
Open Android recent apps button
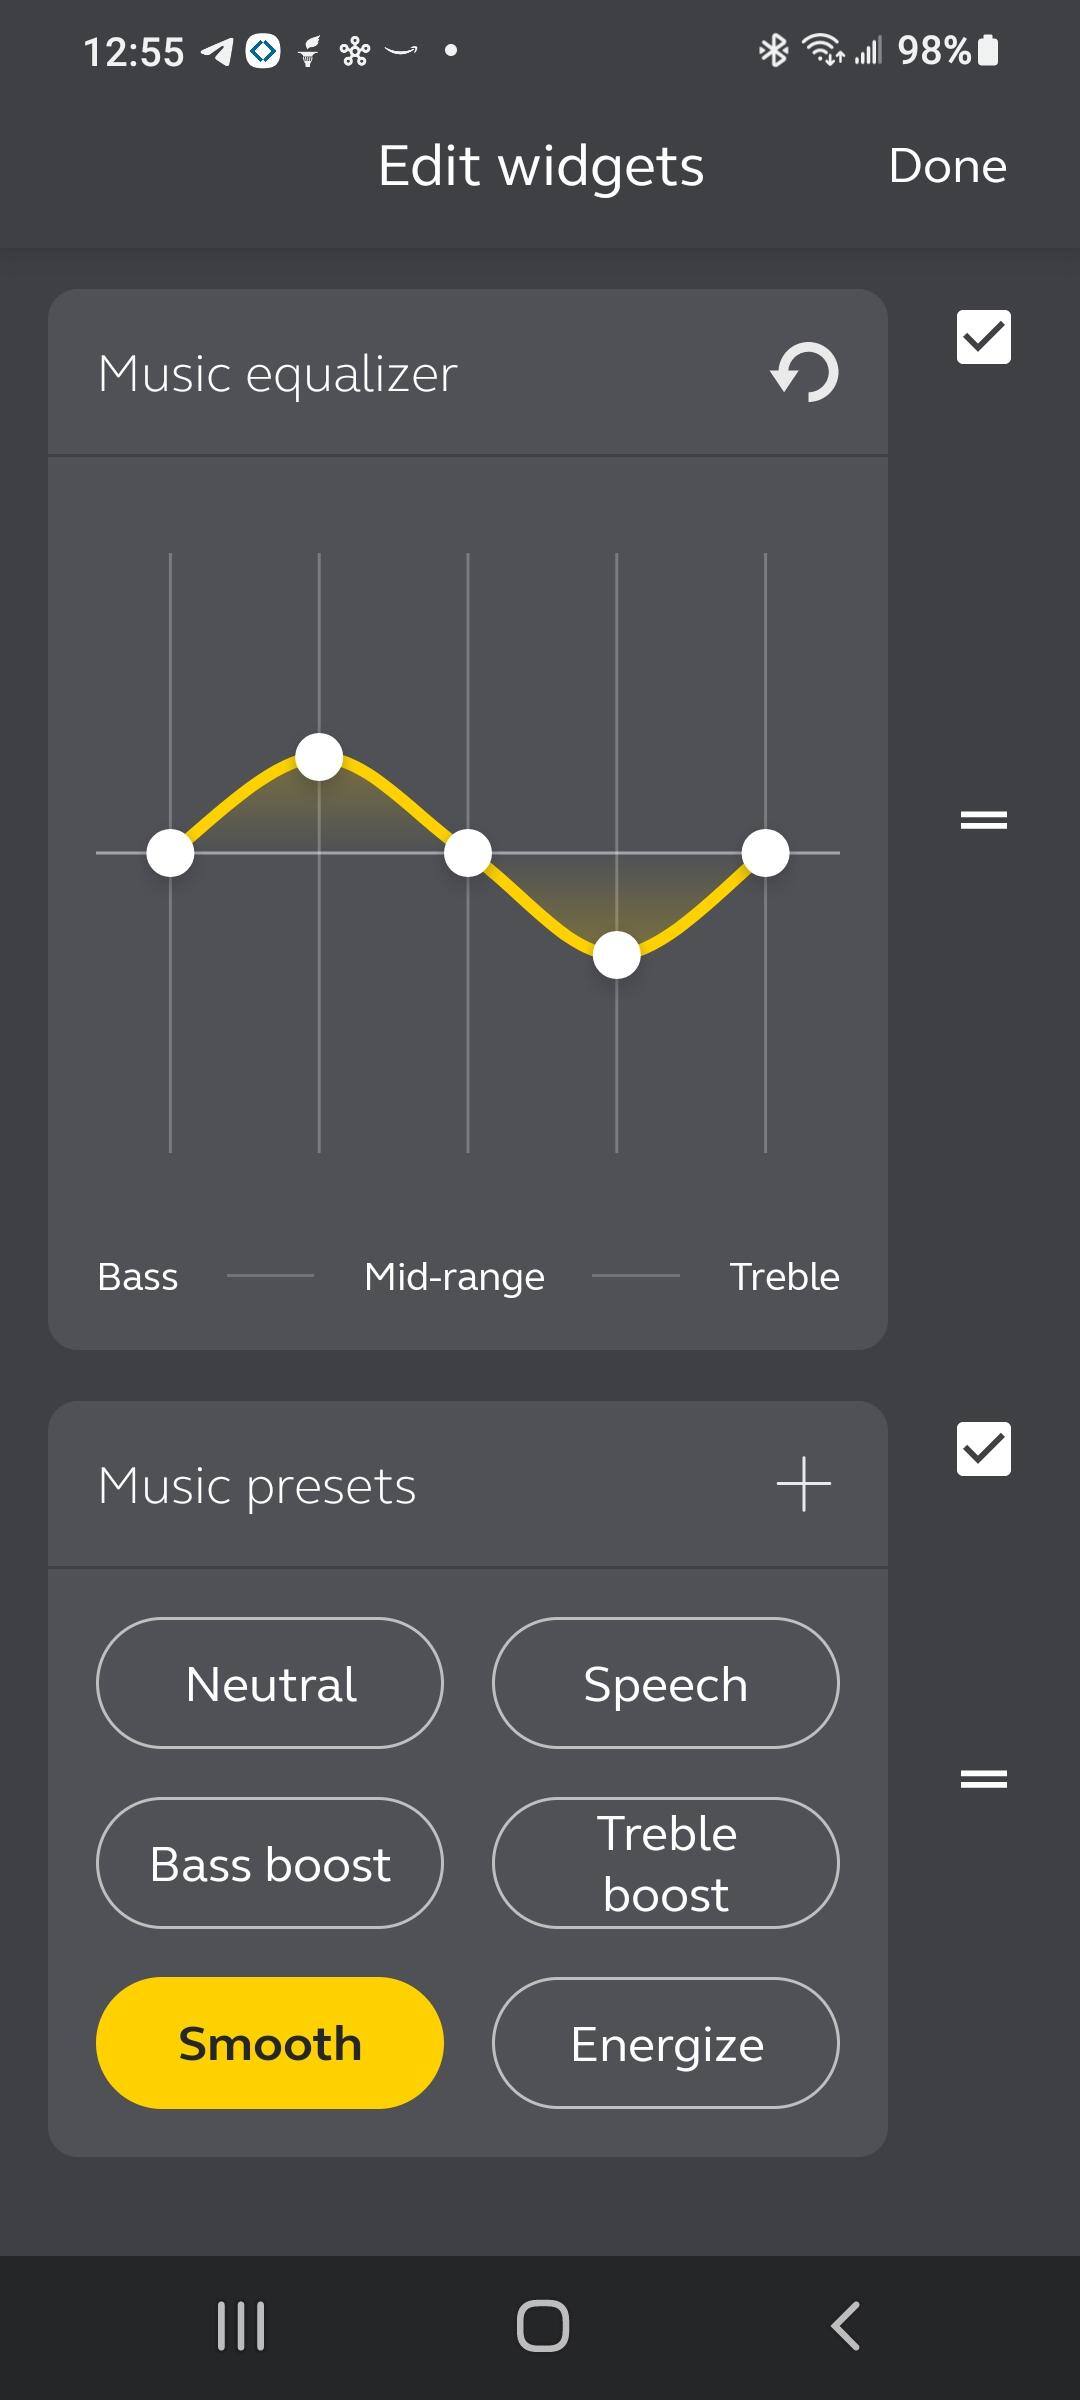pyautogui.click(x=241, y=2325)
